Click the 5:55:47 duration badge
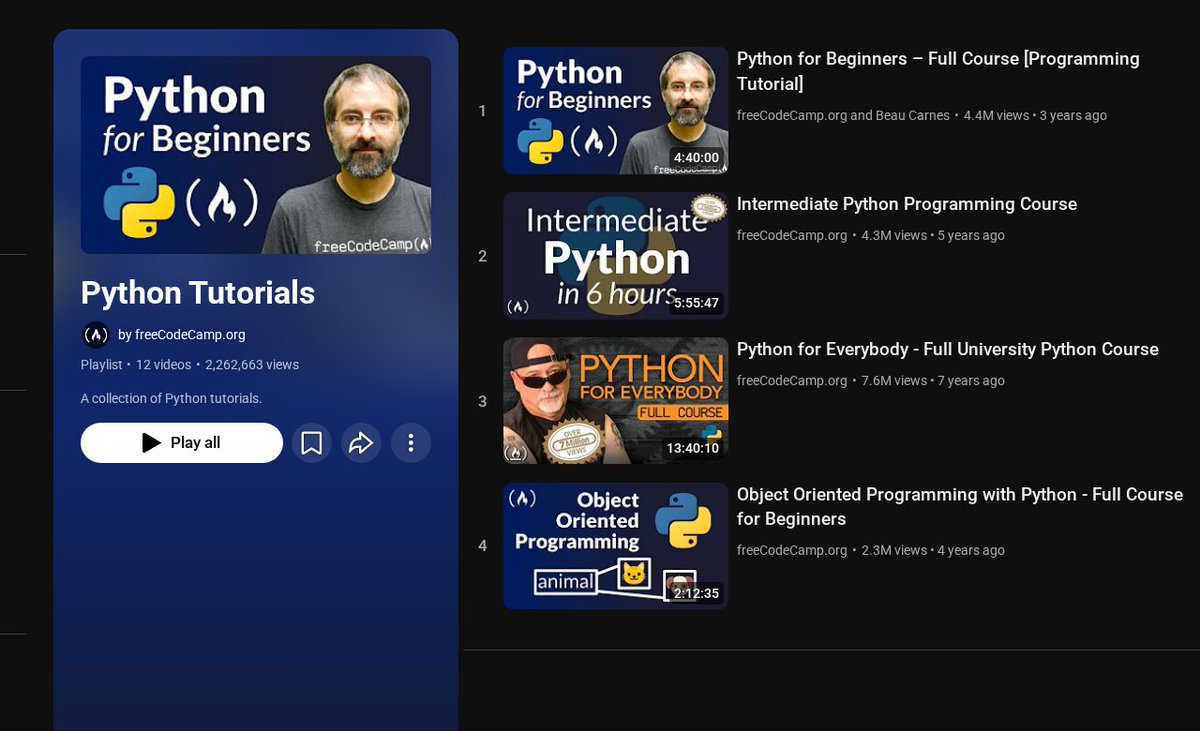The image size is (1200, 731). point(696,303)
